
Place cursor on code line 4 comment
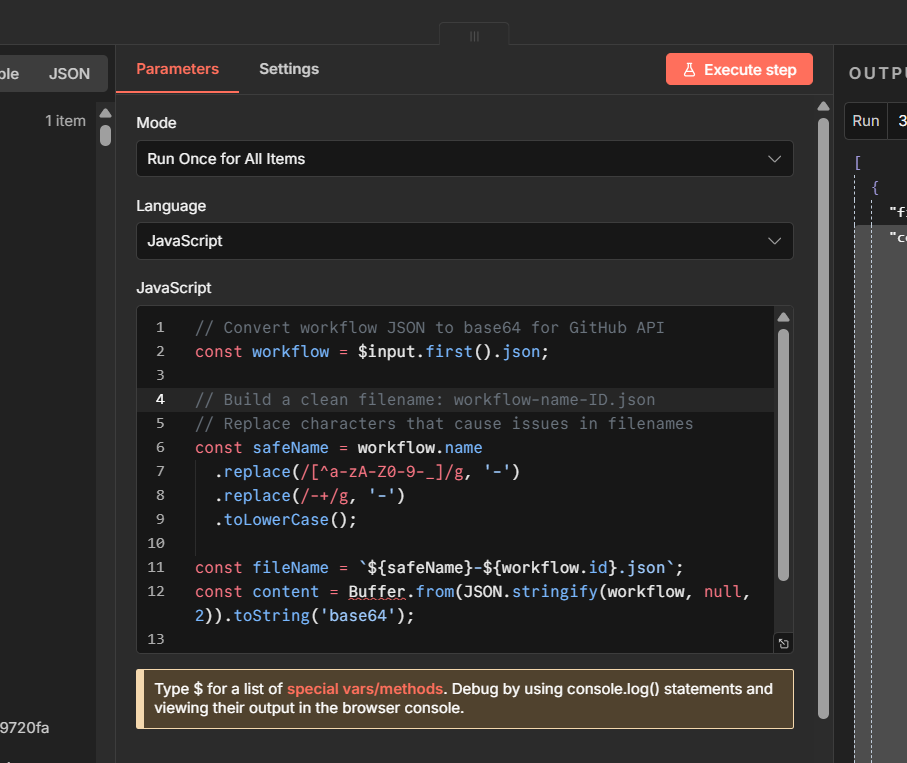point(425,400)
